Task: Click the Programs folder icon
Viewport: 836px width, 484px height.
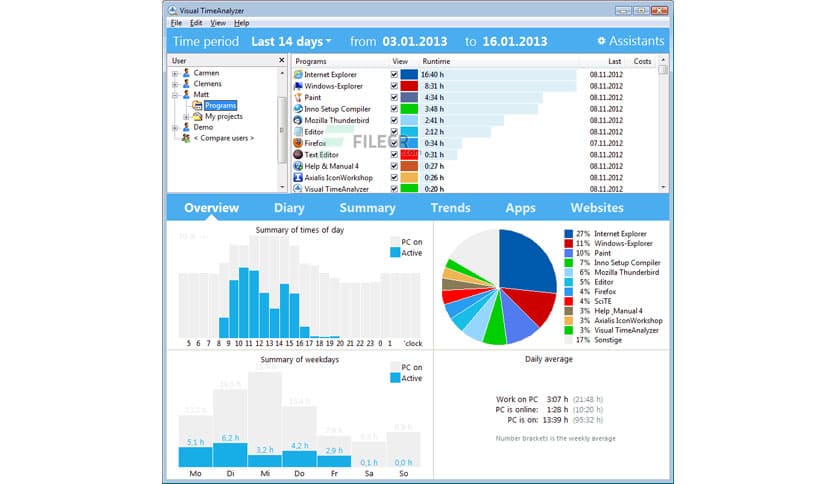Action: pyautogui.click(x=197, y=106)
